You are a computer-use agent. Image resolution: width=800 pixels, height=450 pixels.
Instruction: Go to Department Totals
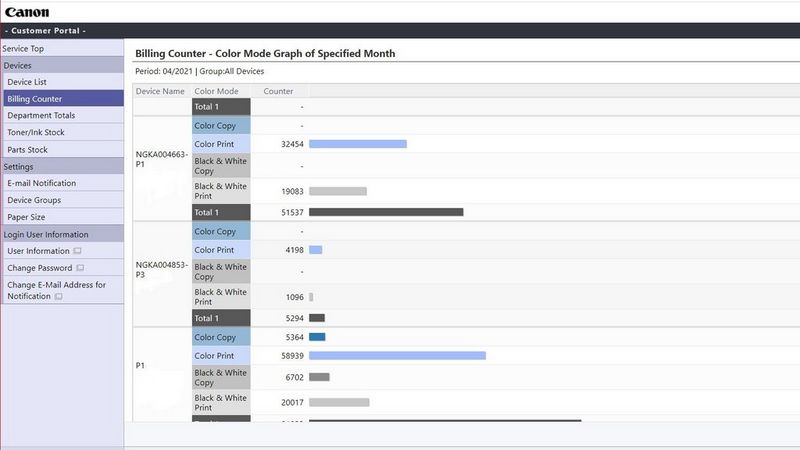[x=41, y=116]
